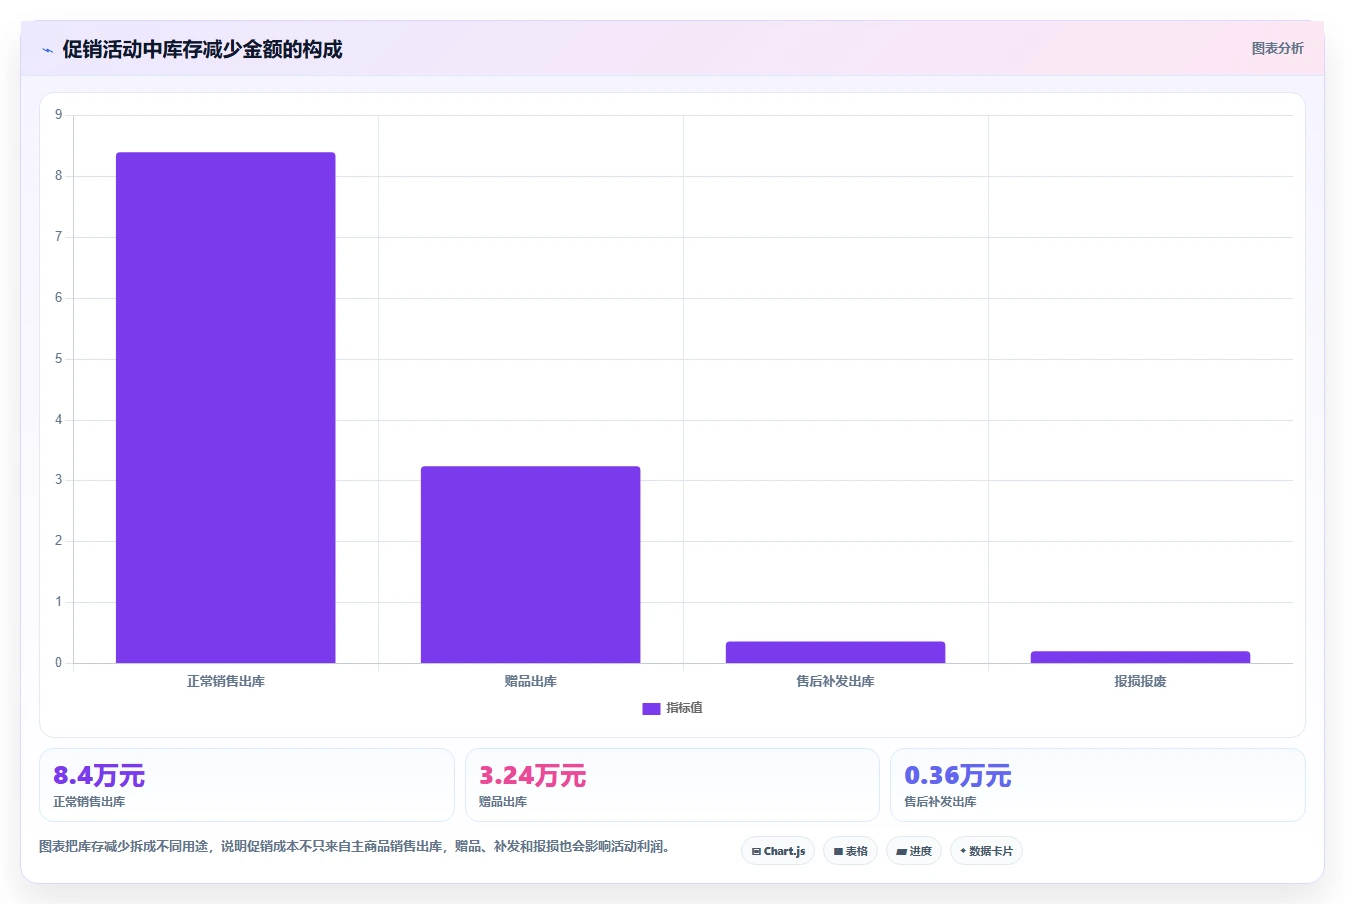Click the 图表分析 label in header
The width and height of the screenshot is (1345, 904).
1277,48
